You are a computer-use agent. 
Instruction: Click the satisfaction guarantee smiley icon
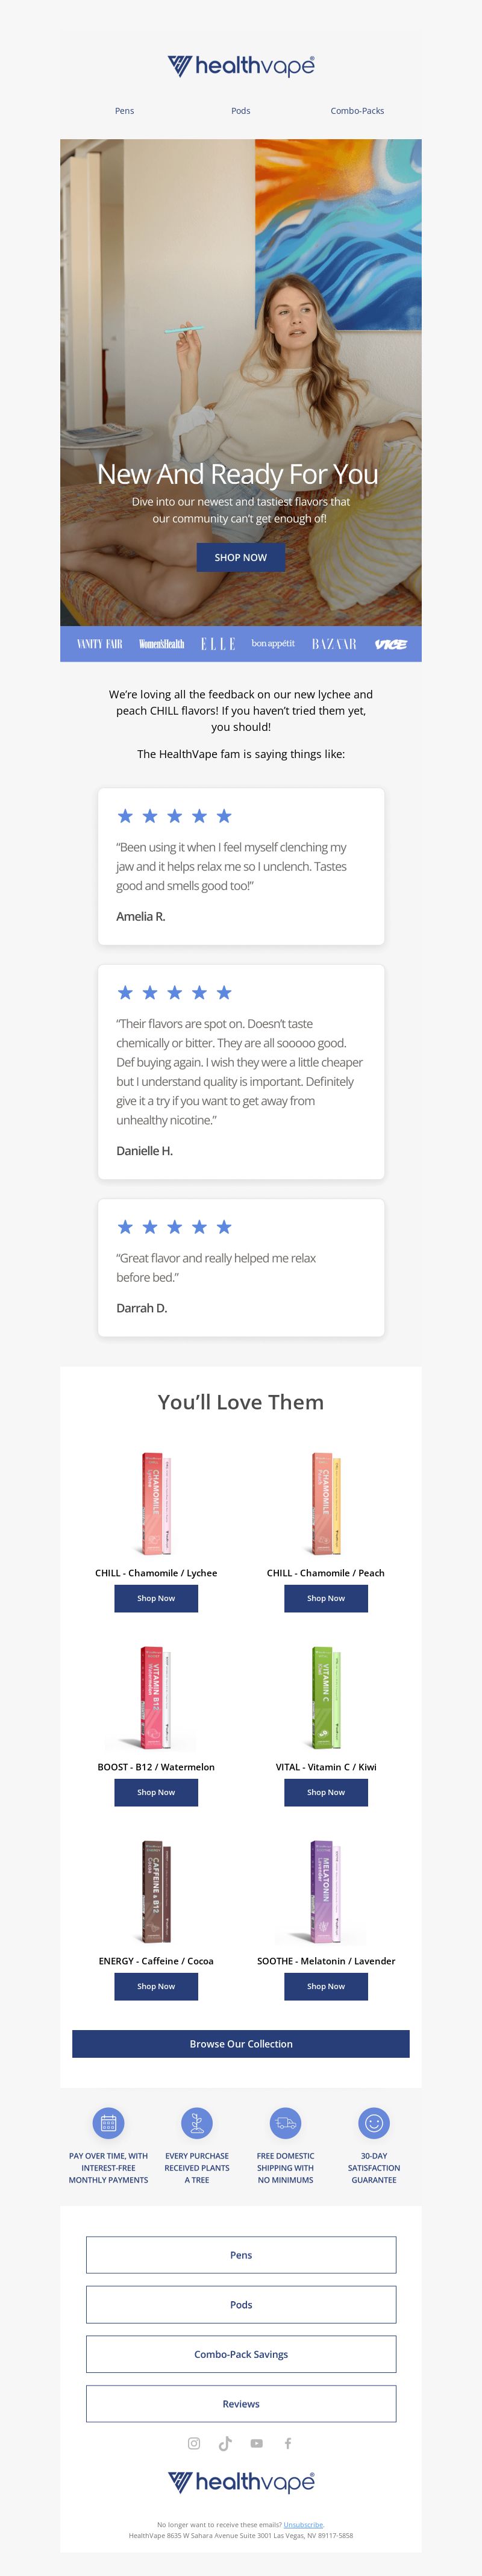pyautogui.click(x=374, y=2123)
